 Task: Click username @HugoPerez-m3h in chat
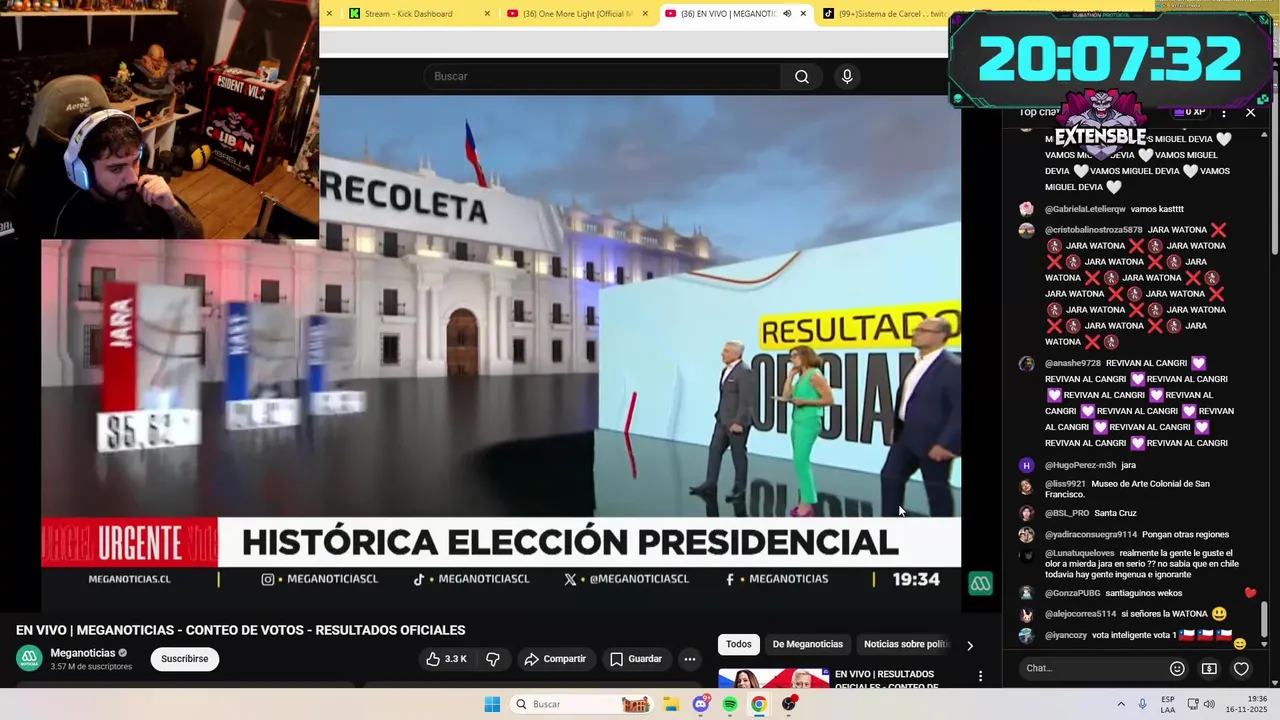coord(1080,465)
